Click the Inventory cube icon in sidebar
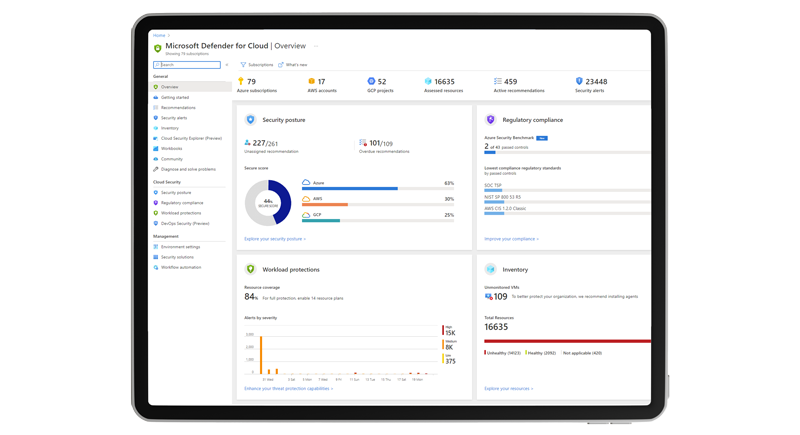800x435 pixels. click(156, 128)
